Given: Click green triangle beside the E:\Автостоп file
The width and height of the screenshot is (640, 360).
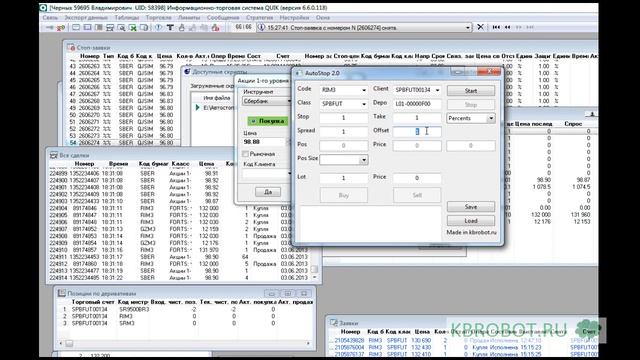Looking at the screenshot, I should tap(198, 107).
